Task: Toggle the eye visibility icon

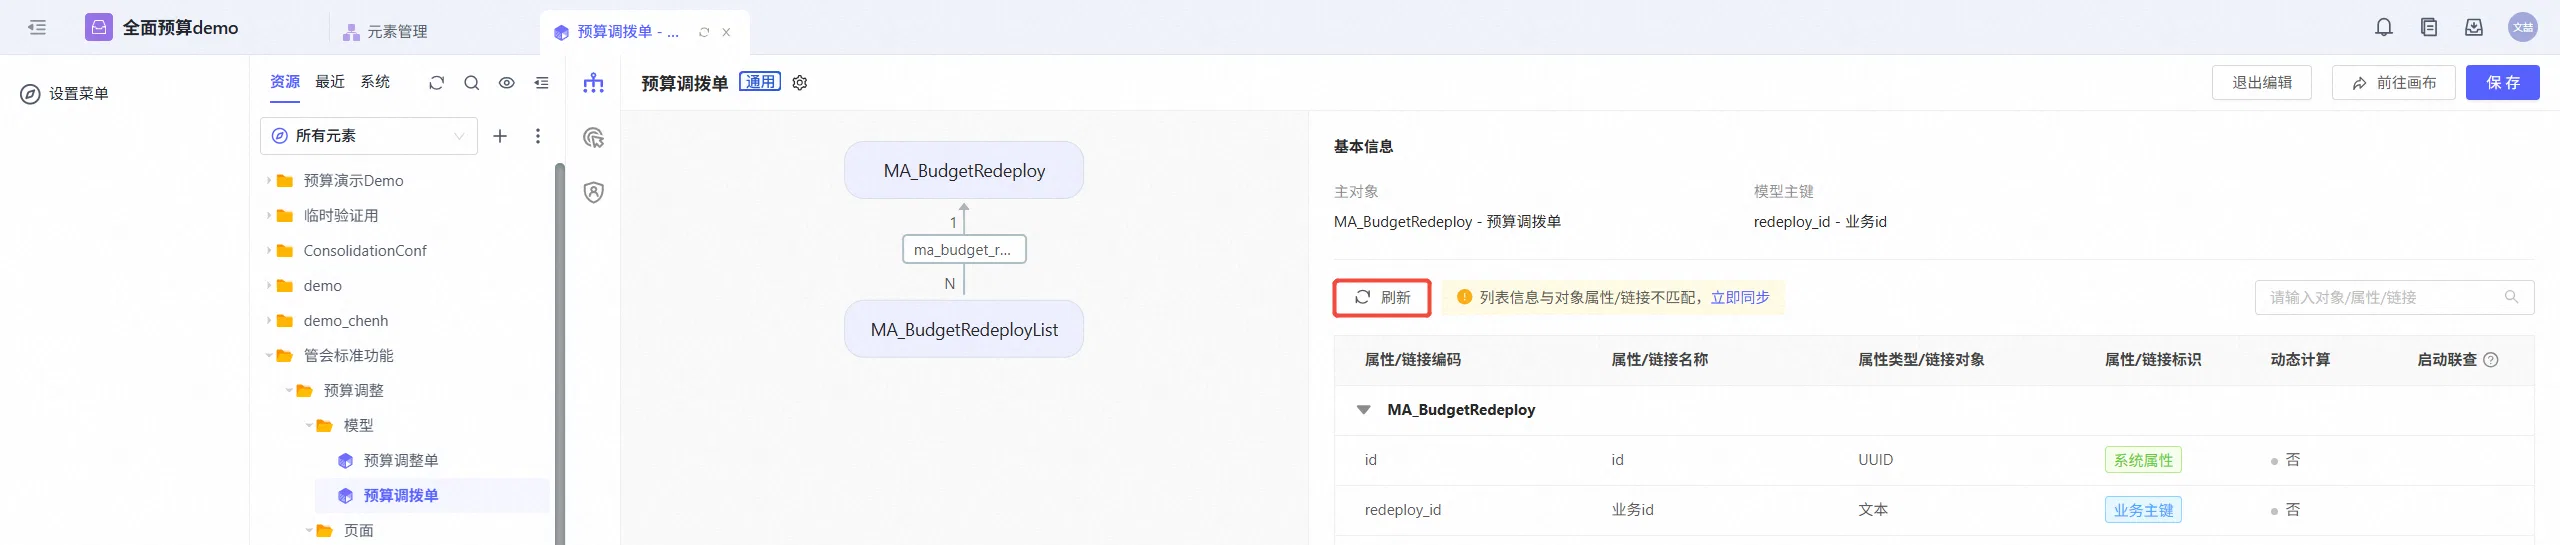Action: click(x=507, y=83)
